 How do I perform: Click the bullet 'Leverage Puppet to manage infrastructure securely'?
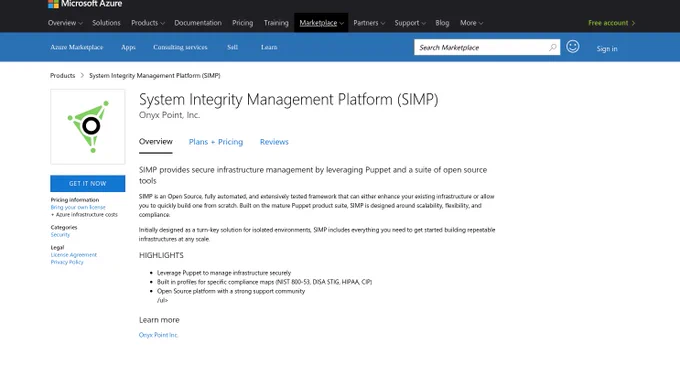224,273
